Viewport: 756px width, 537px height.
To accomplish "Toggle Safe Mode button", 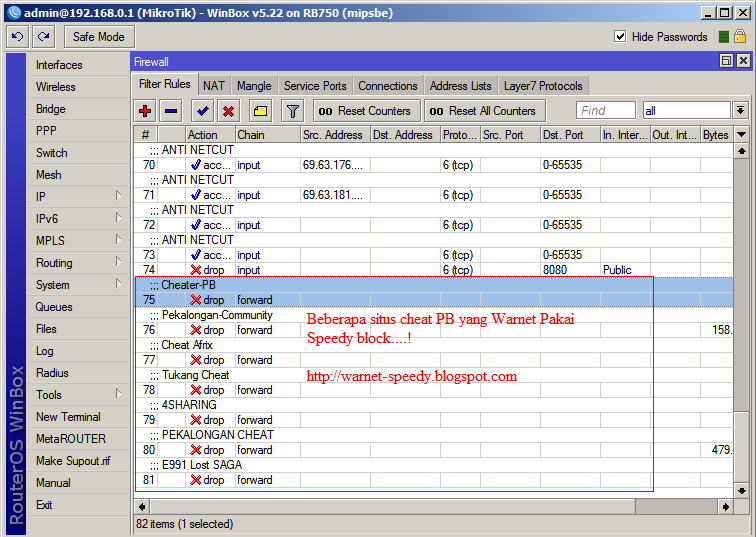I will pos(99,37).
